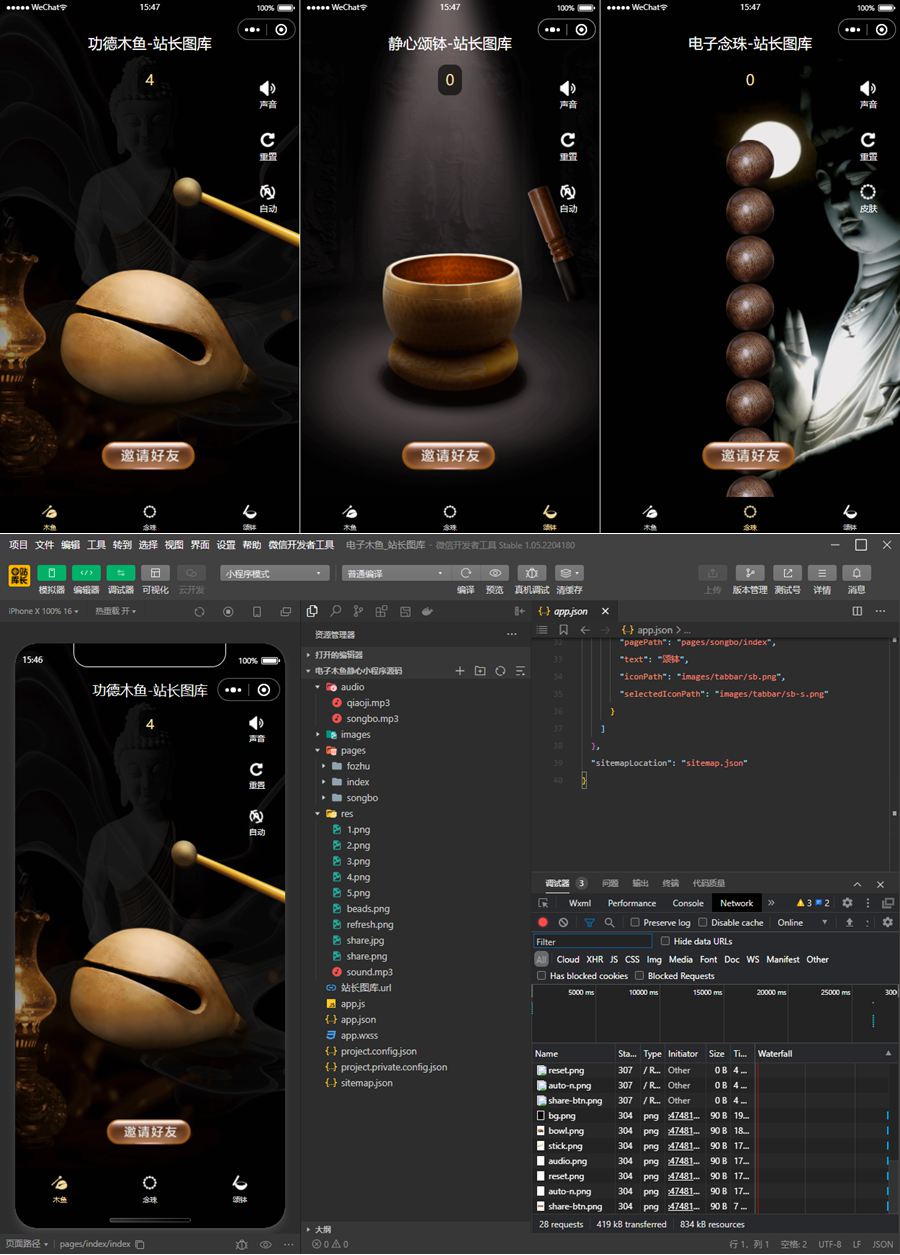The image size is (900, 1255).
Task: Click the 编译 compile button
Action: tap(466, 573)
